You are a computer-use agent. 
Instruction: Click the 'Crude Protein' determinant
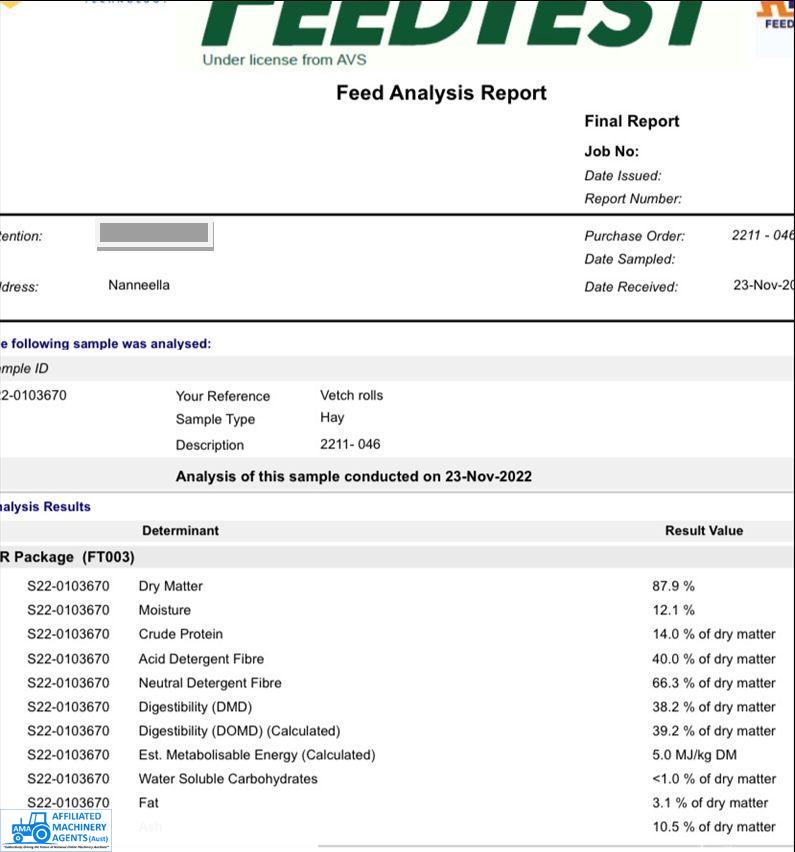pos(180,634)
